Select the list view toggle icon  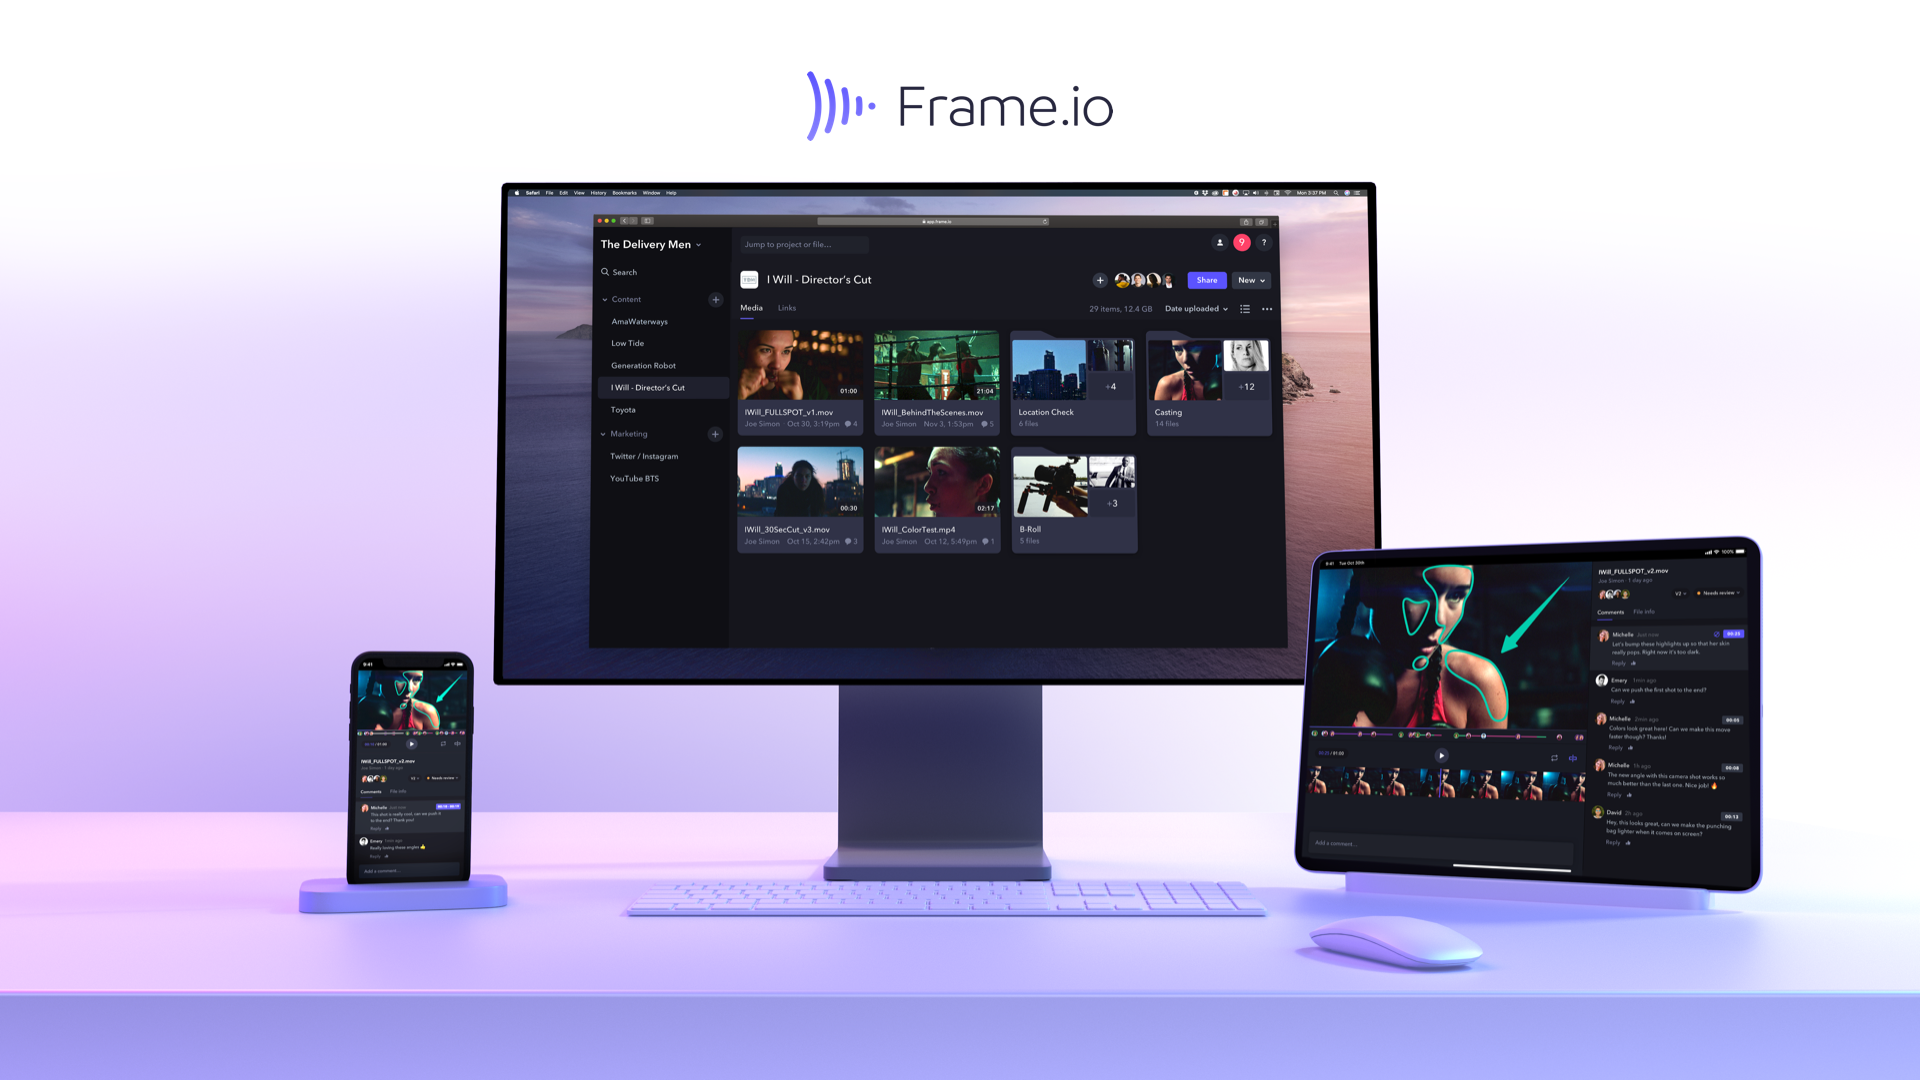(1245, 309)
